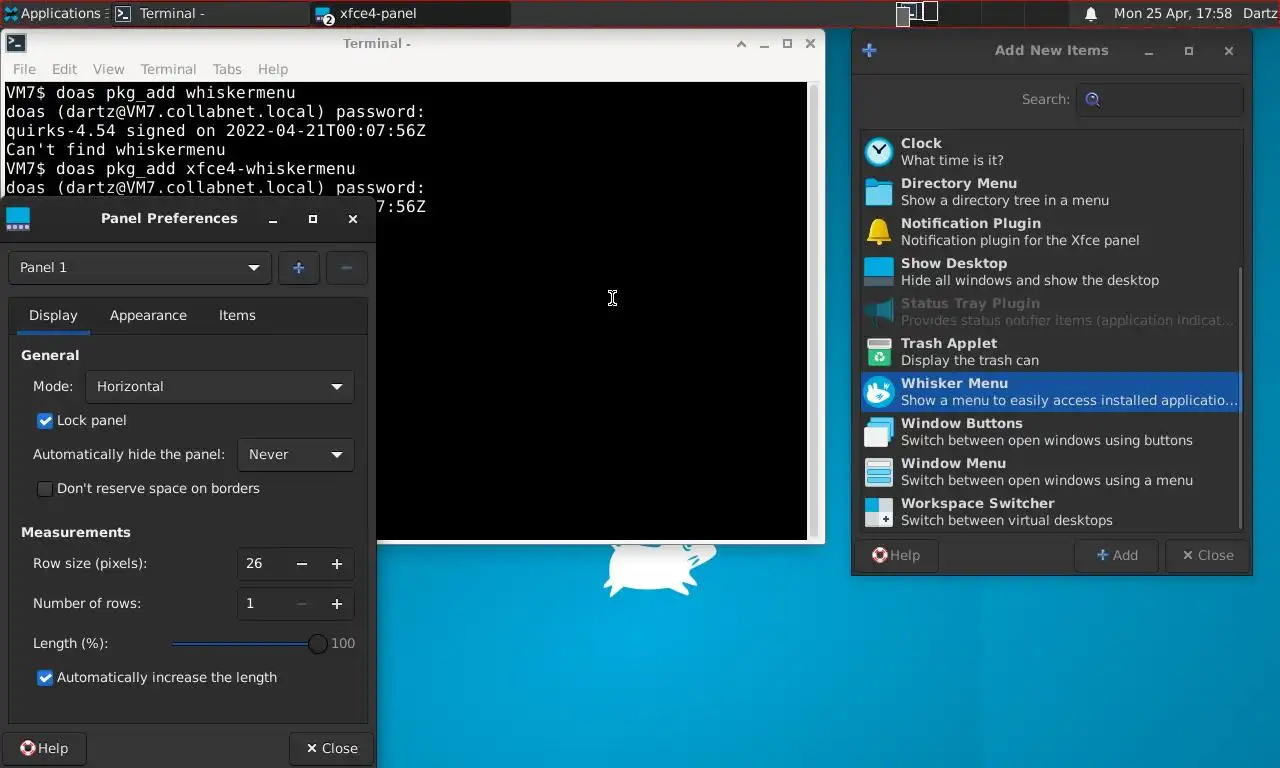Select the Clock plugin icon
The width and height of the screenshot is (1280, 768).
[x=879, y=152]
